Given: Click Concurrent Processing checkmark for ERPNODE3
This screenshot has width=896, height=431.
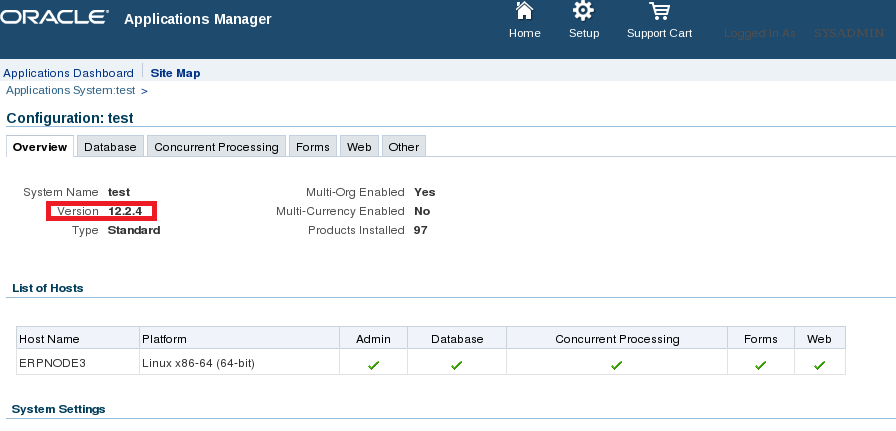Looking at the screenshot, I should click(x=617, y=365).
